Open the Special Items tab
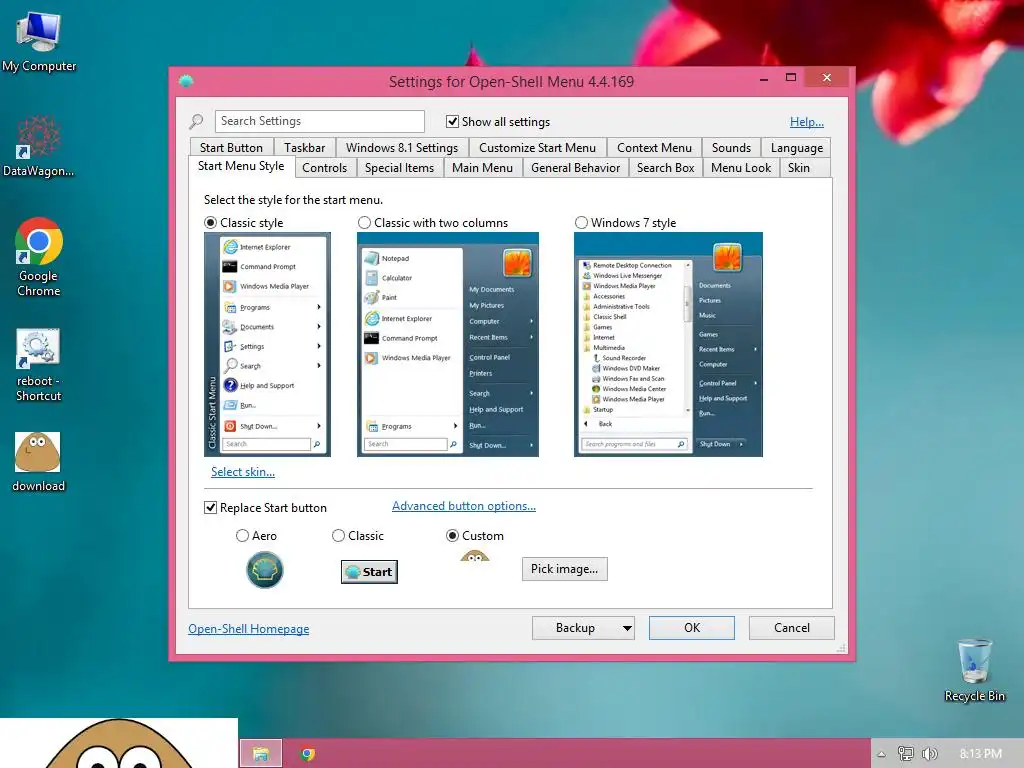1024x768 pixels. (x=399, y=168)
